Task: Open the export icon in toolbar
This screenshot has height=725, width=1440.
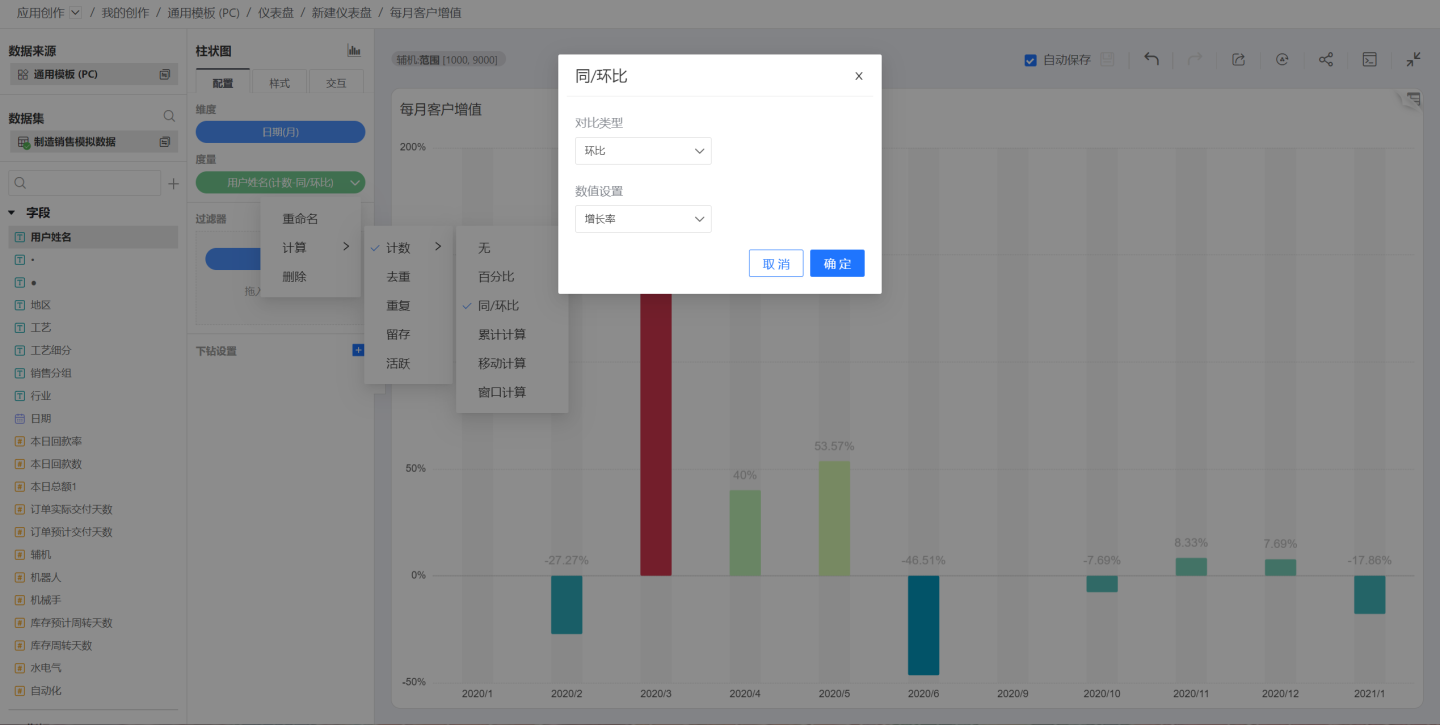Action: pyautogui.click(x=1238, y=60)
